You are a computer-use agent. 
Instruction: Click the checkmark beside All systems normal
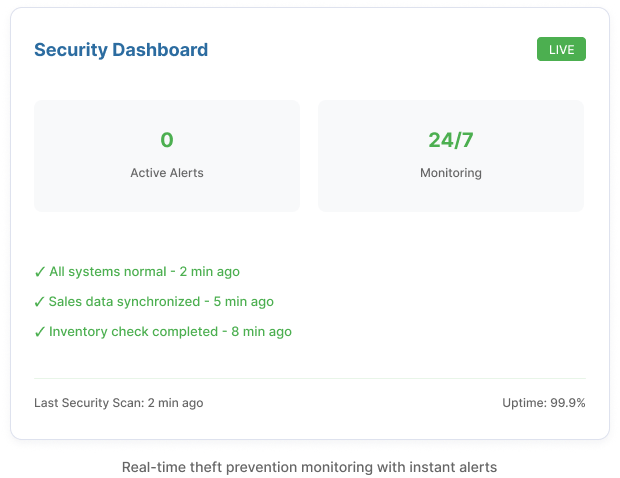pyautogui.click(x=40, y=271)
